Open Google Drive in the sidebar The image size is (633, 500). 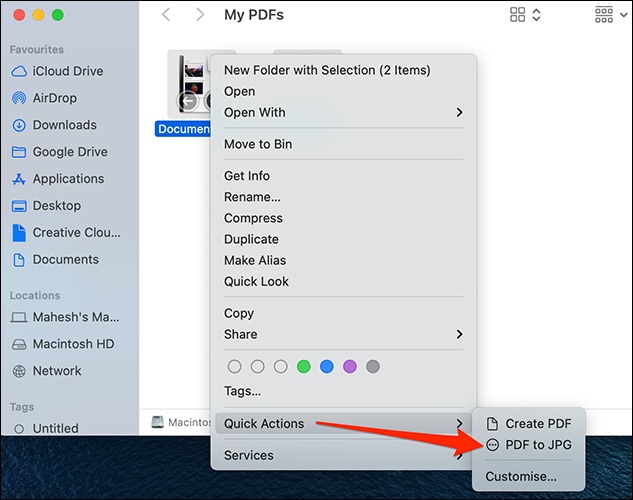tap(67, 152)
